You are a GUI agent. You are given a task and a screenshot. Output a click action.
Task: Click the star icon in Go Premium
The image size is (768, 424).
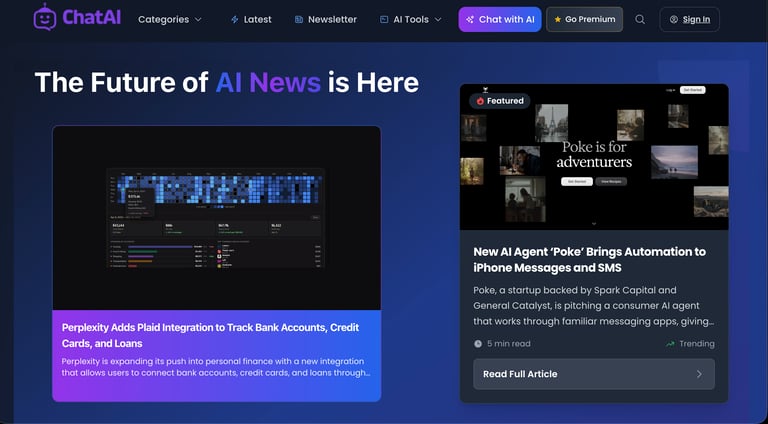557,20
